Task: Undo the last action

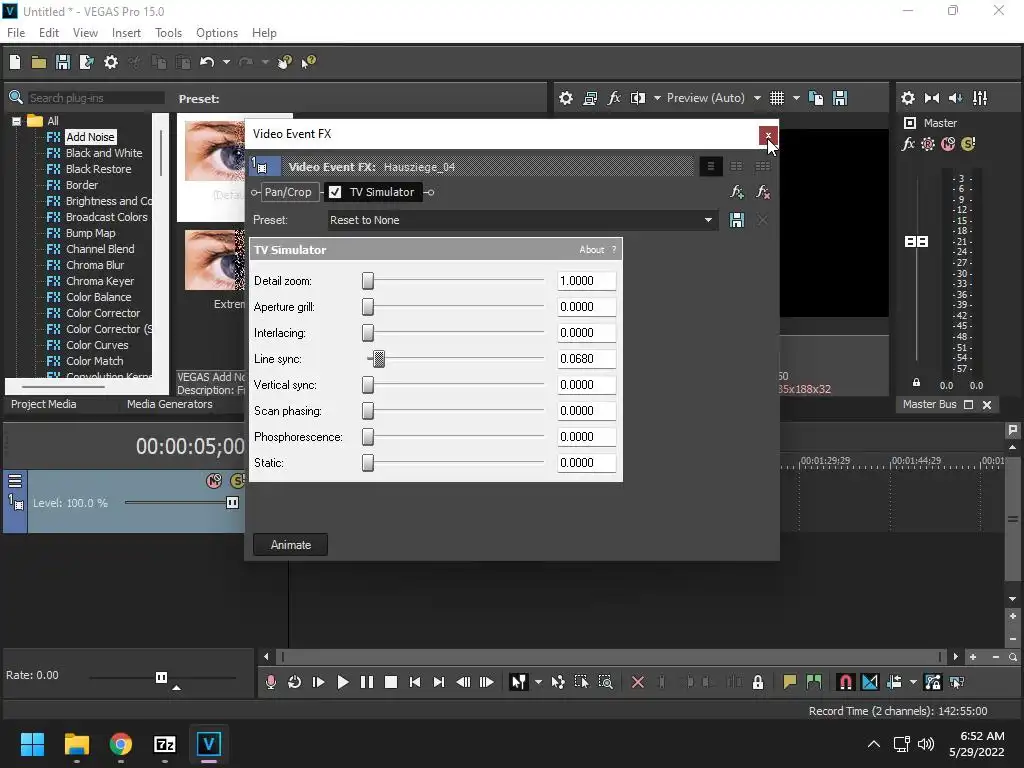Action: click(x=207, y=62)
